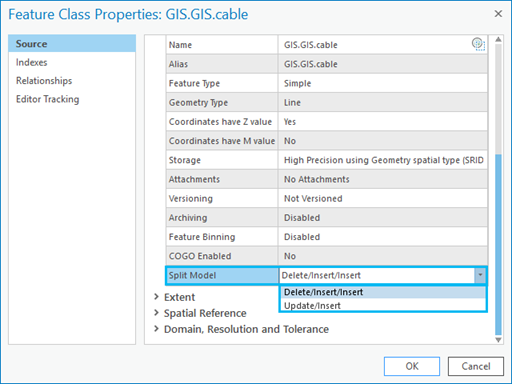Expand the Spatial Reference section
This screenshot has height=384, width=512.
pyautogui.click(x=156, y=313)
